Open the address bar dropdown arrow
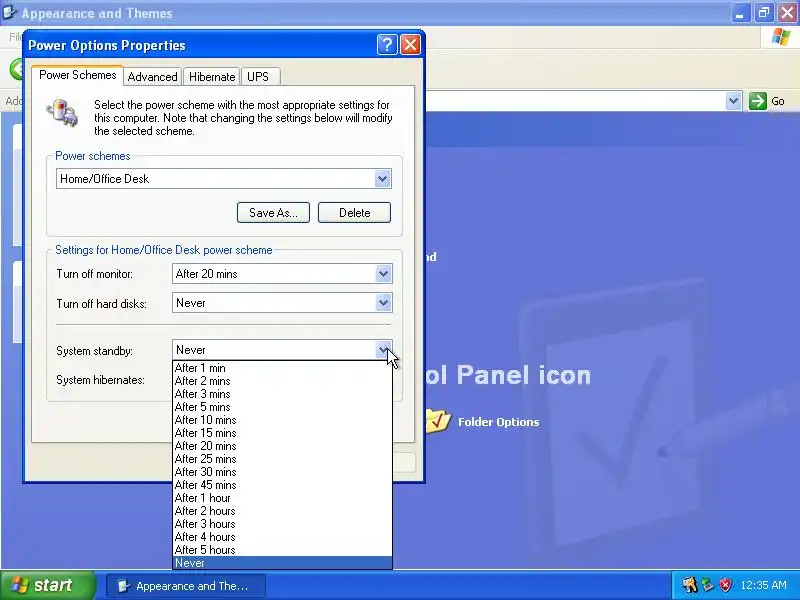This screenshot has height=600, width=800. [x=733, y=101]
